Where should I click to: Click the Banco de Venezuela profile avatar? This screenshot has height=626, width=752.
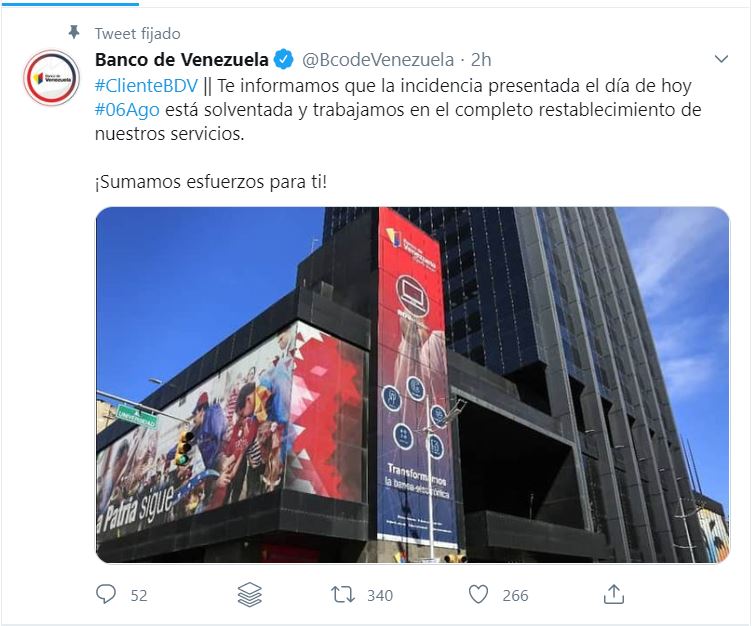(52, 78)
